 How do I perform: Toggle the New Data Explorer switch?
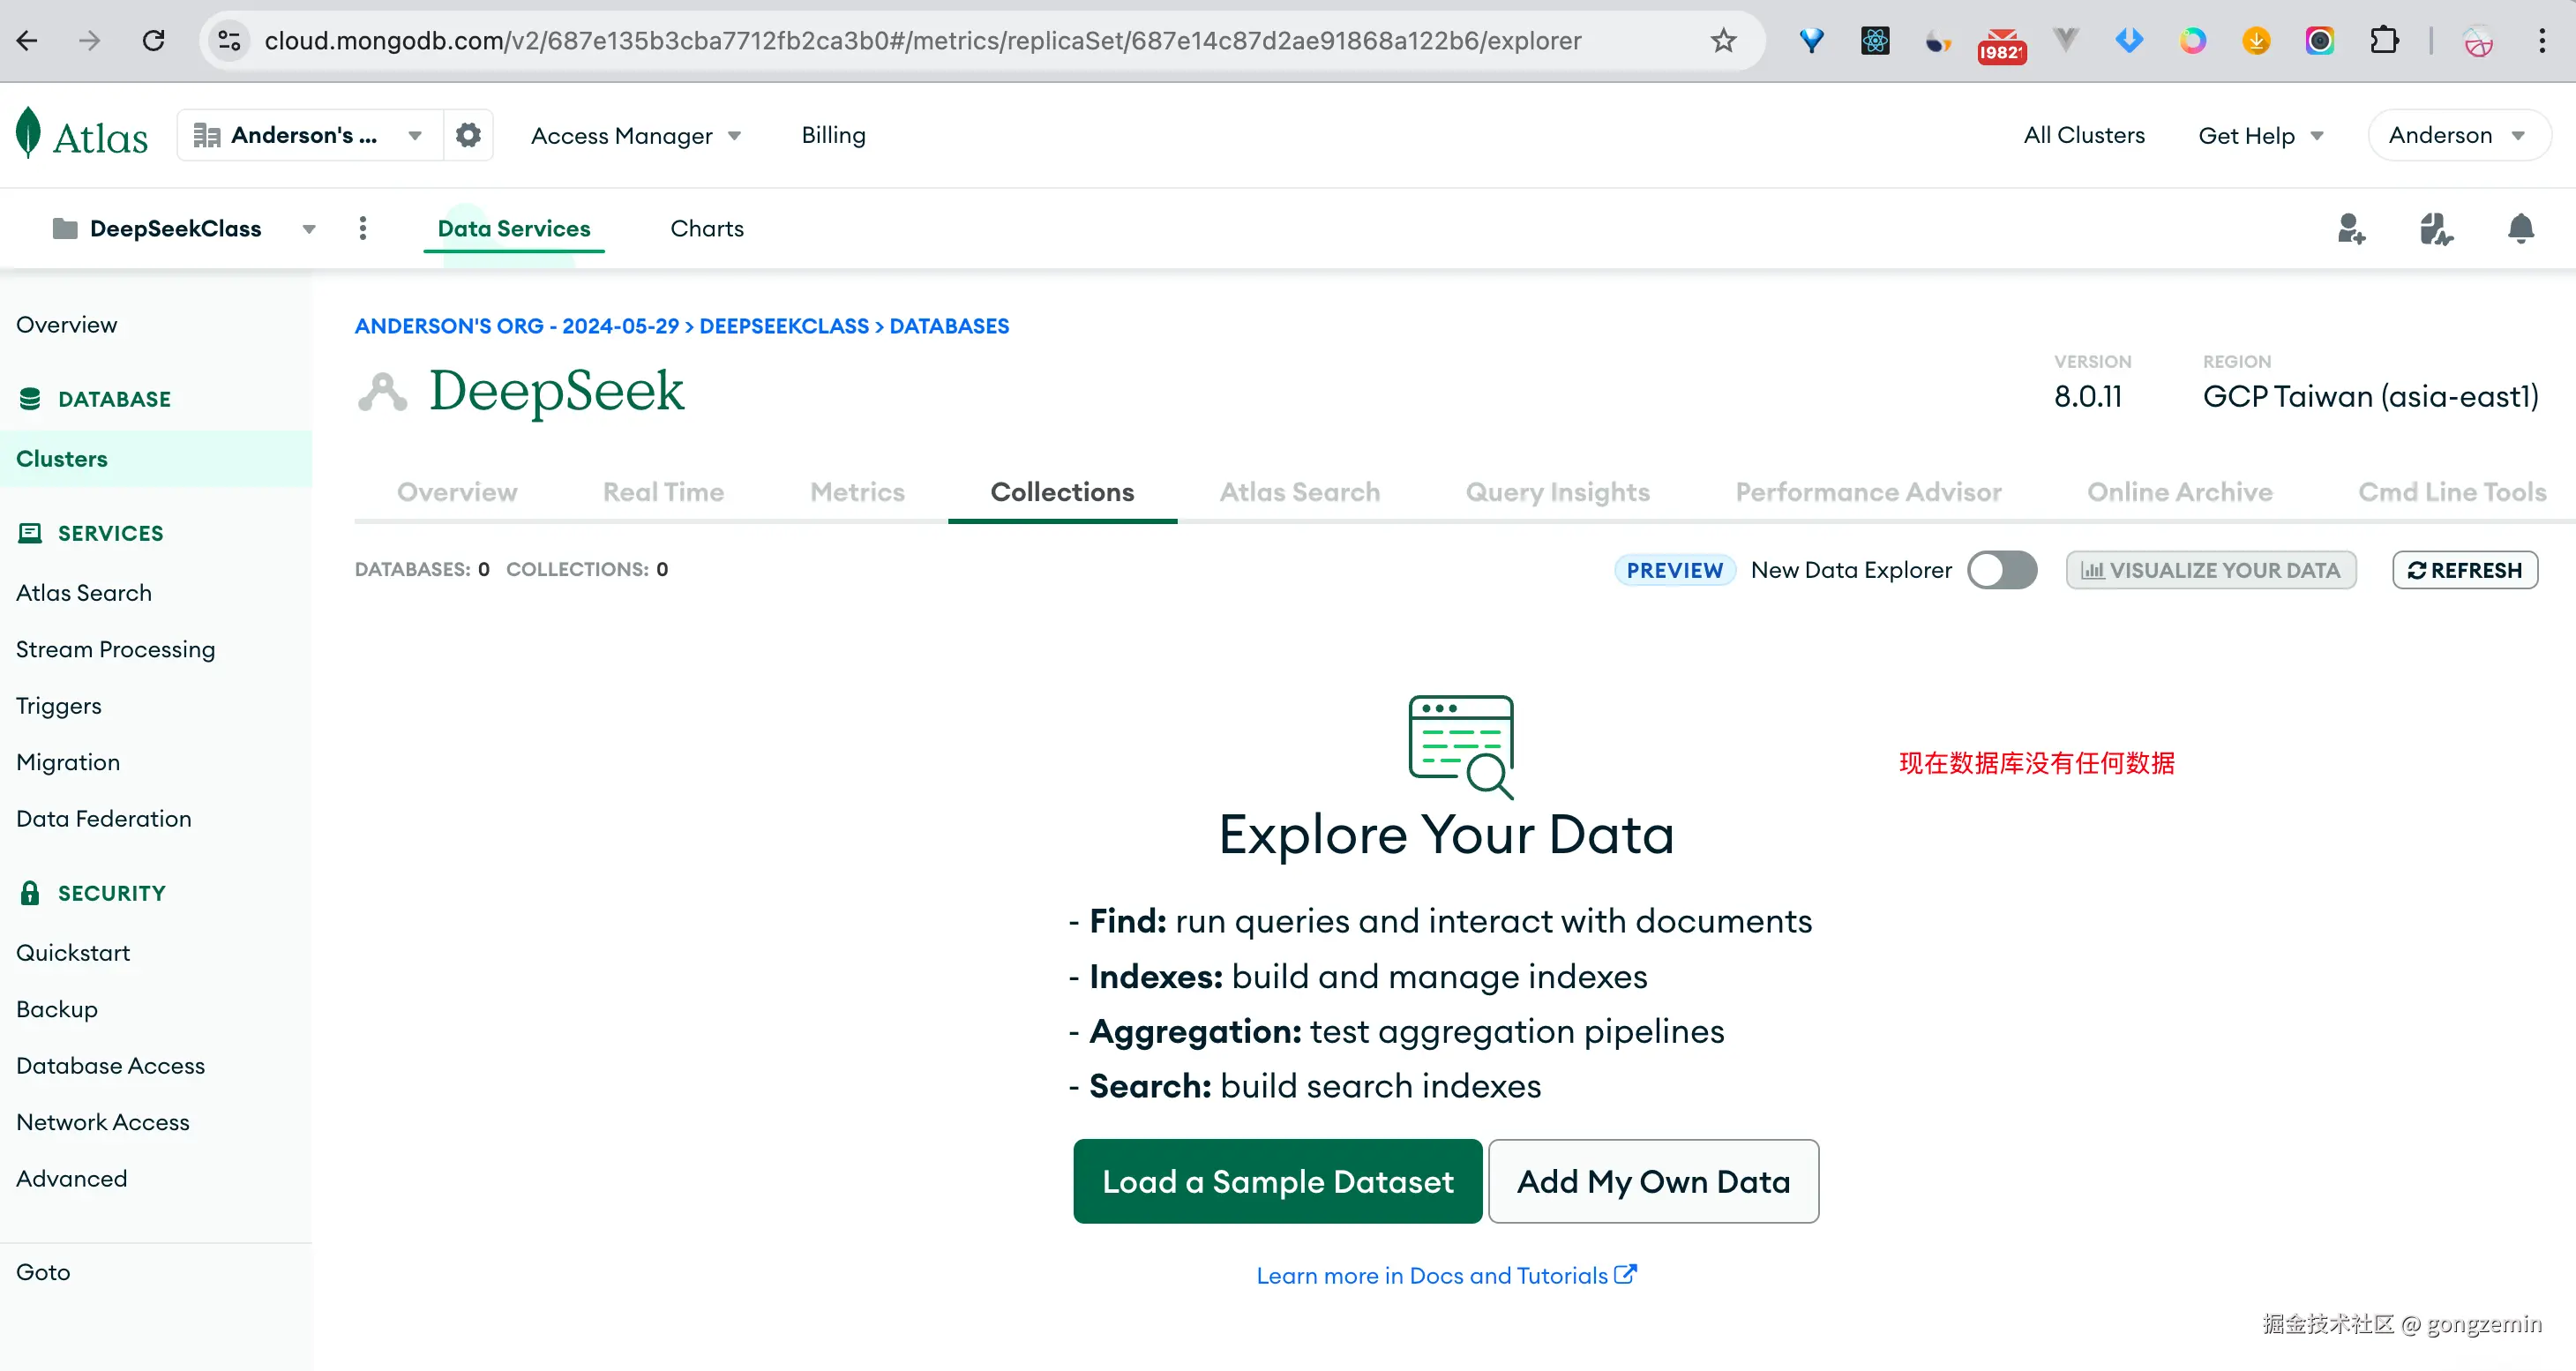tap(2001, 570)
